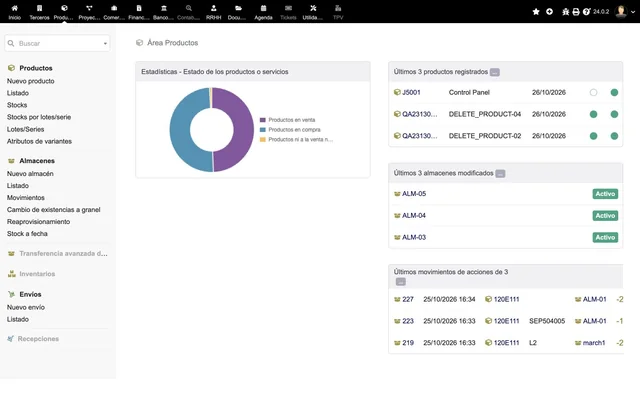Open the Inicio home icon
This screenshot has width=640, height=400.
pos(15,8)
